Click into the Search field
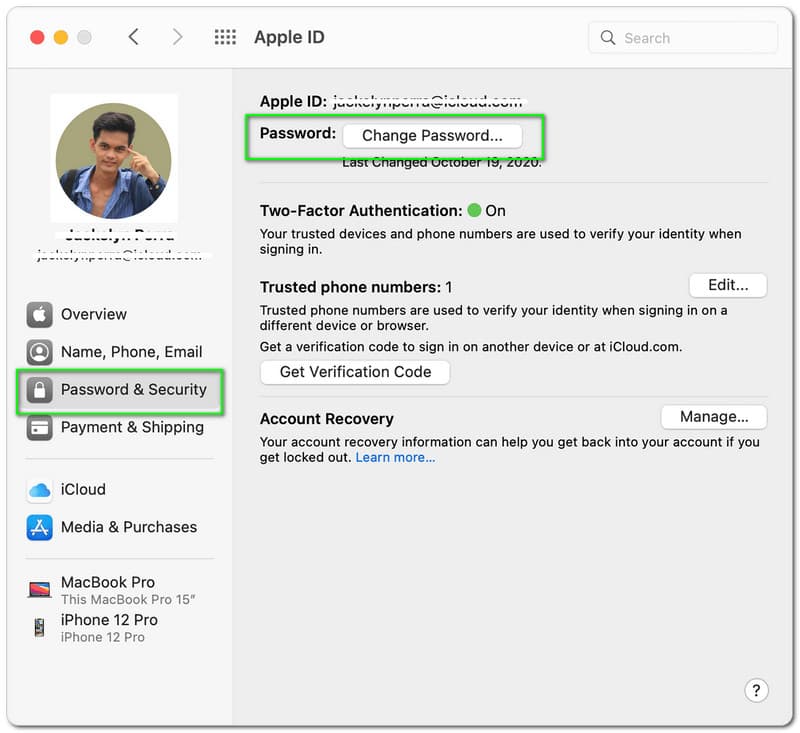 [x=683, y=37]
